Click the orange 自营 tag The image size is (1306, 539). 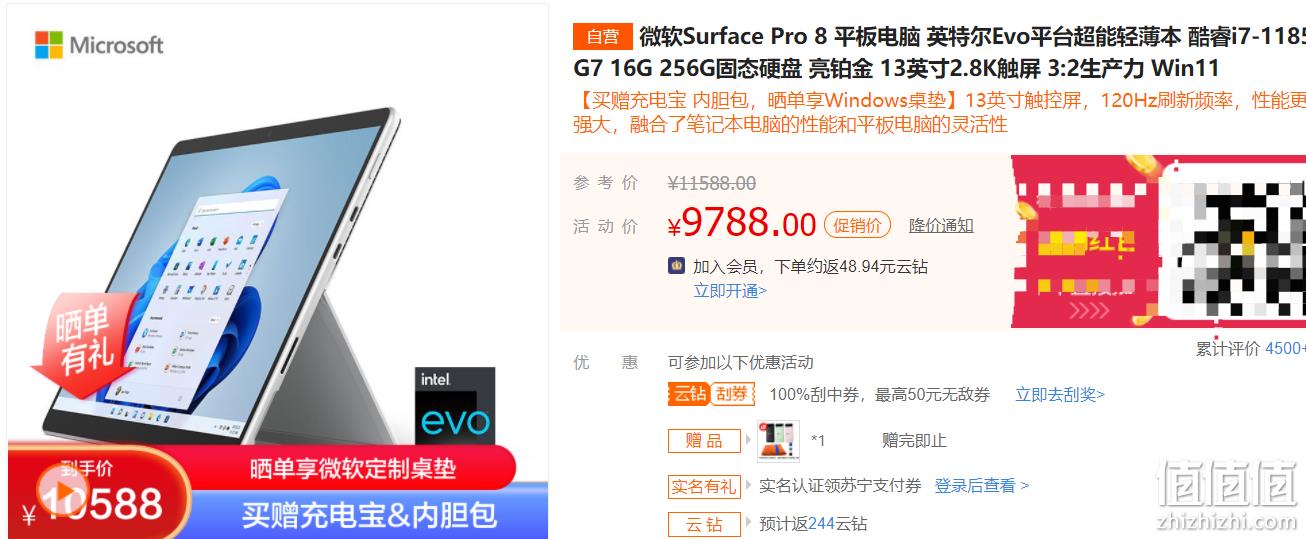[x=602, y=37]
